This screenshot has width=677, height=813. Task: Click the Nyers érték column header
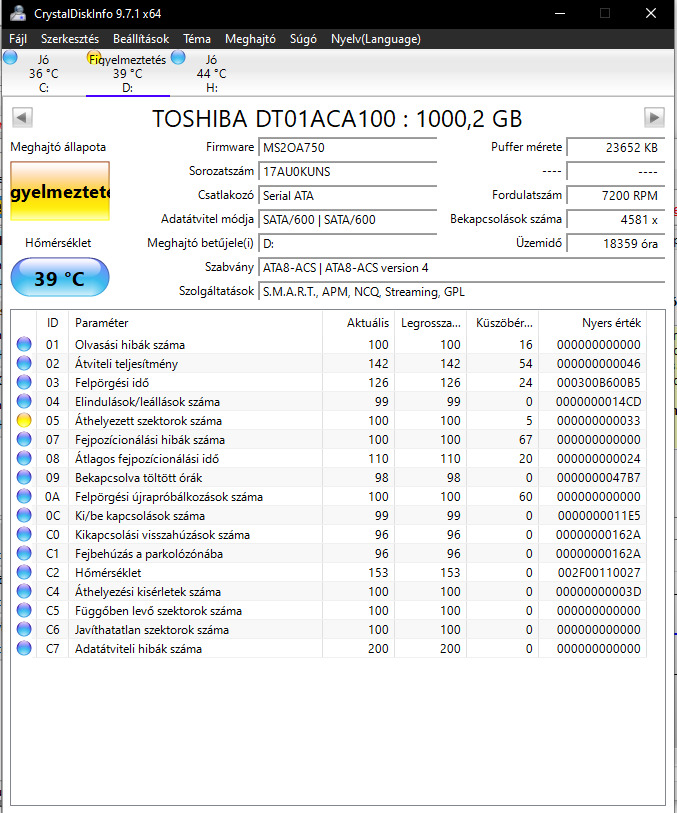(592, 323)
